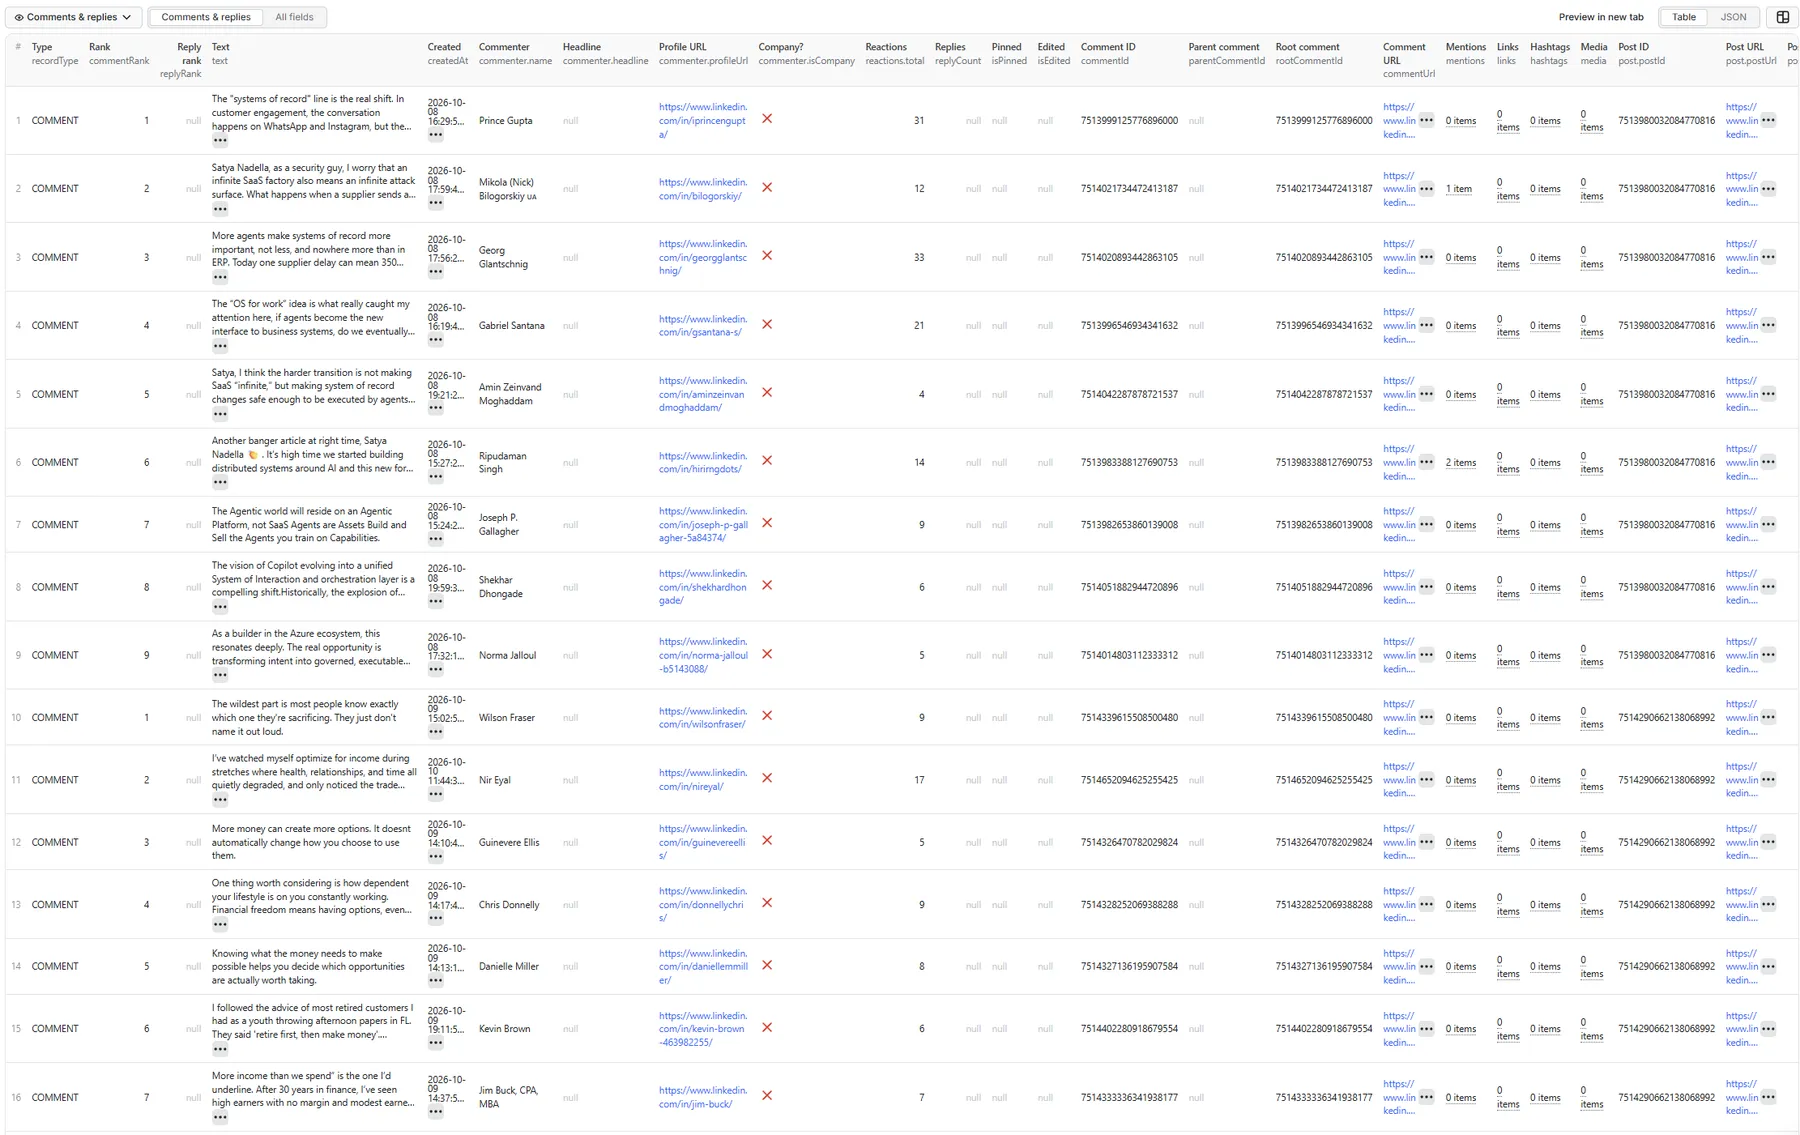This screenshot has width=1800, height=1135.
Task: Click comment ID 7514652094625255425
Action: 1129,780
